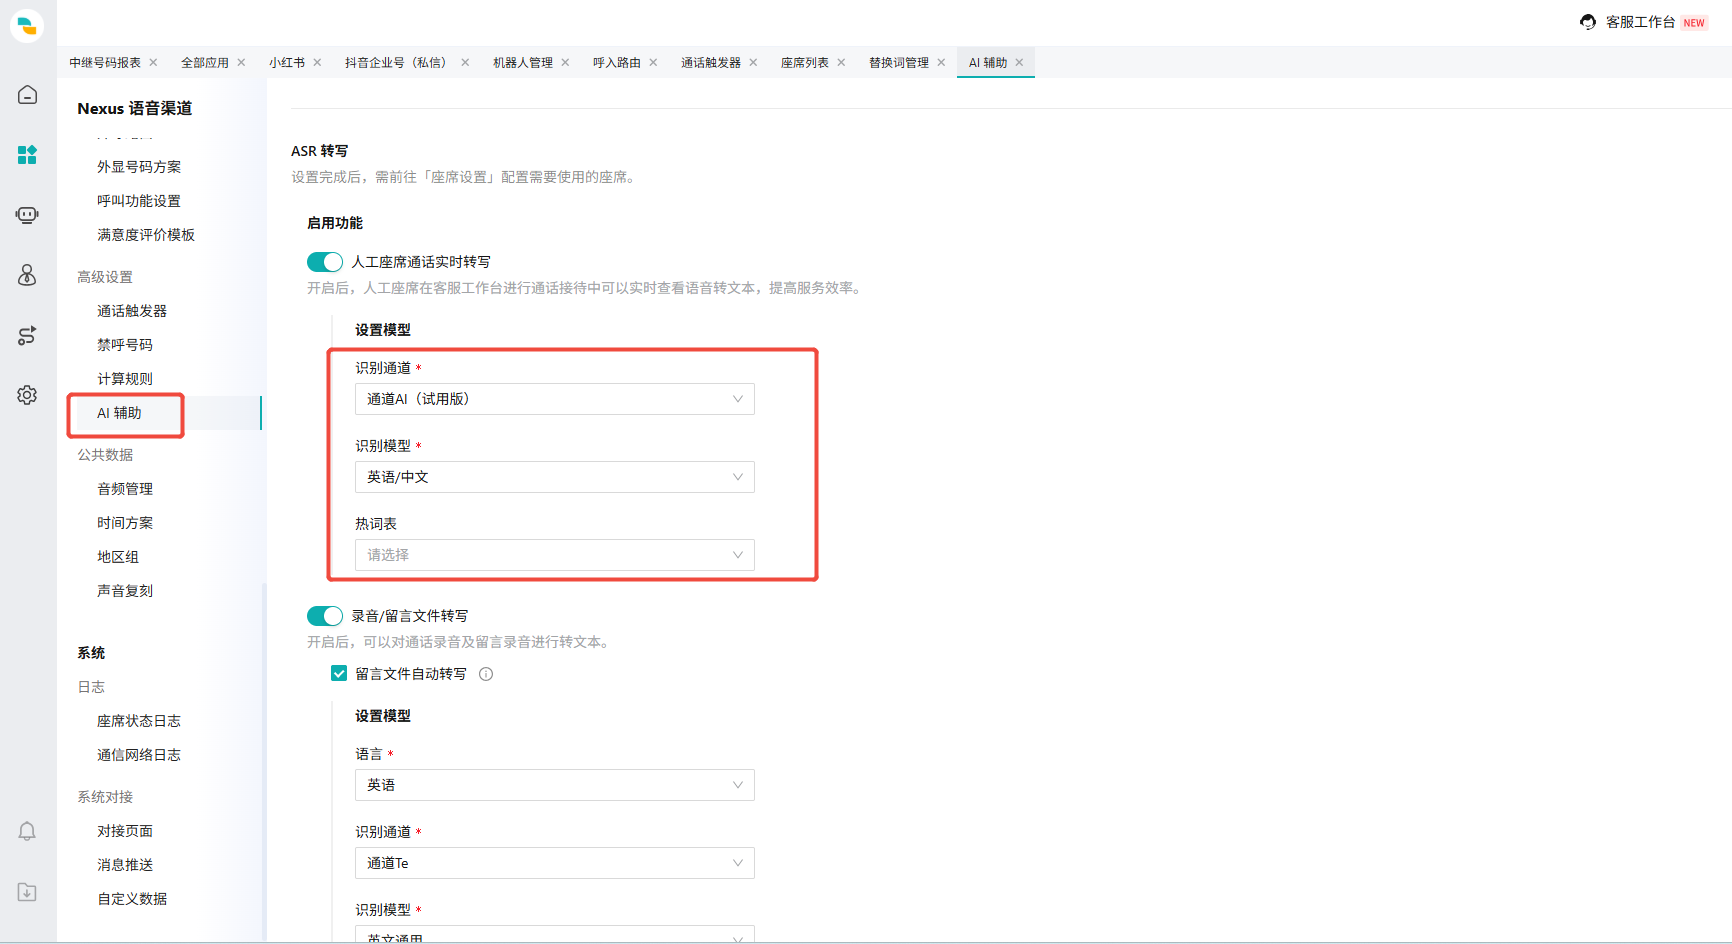
Task: Open 识别通道 dropdown showing 通道AI（试用版）
Action: pyautogui.click(x=555, y=399)
